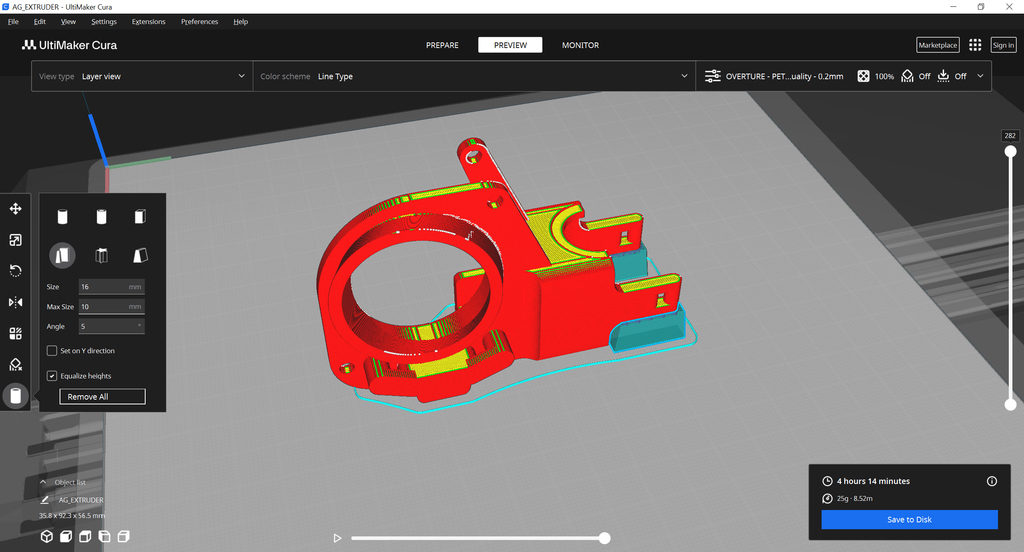
Task: Open the Help menu
Action: click(x=240, y=22)
